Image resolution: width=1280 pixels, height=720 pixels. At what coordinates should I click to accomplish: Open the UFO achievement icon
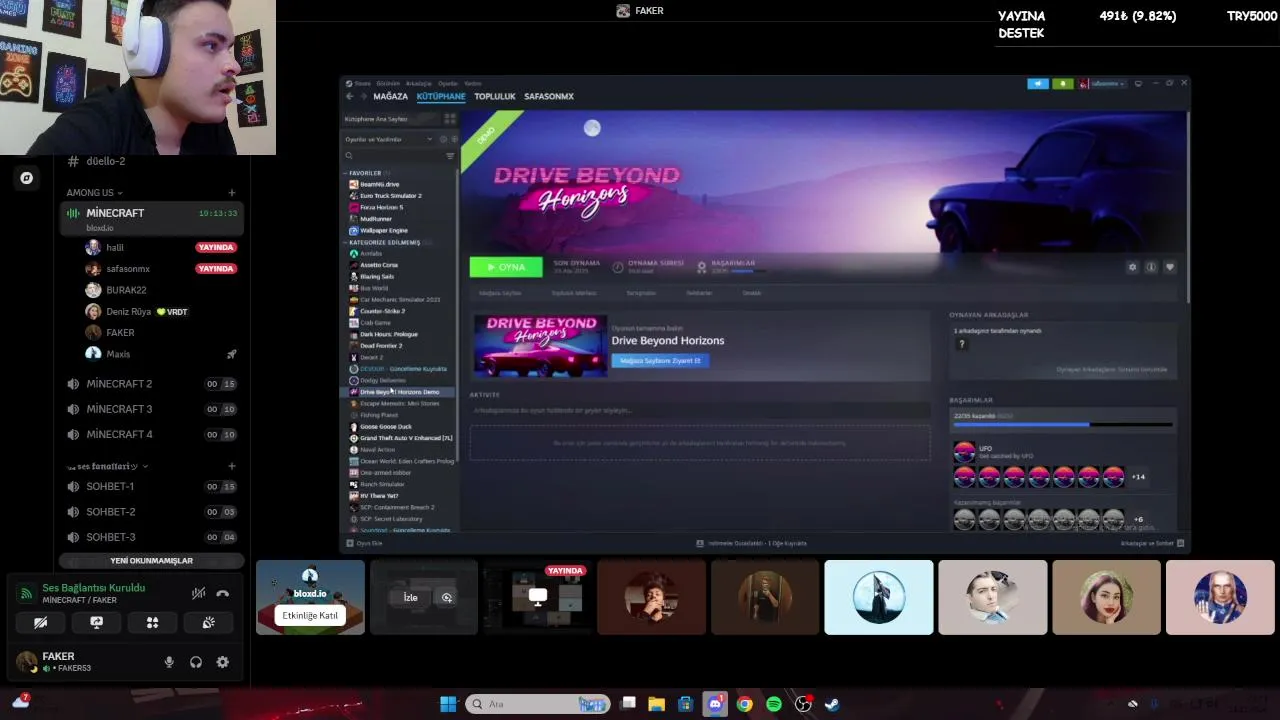(964, 451)
